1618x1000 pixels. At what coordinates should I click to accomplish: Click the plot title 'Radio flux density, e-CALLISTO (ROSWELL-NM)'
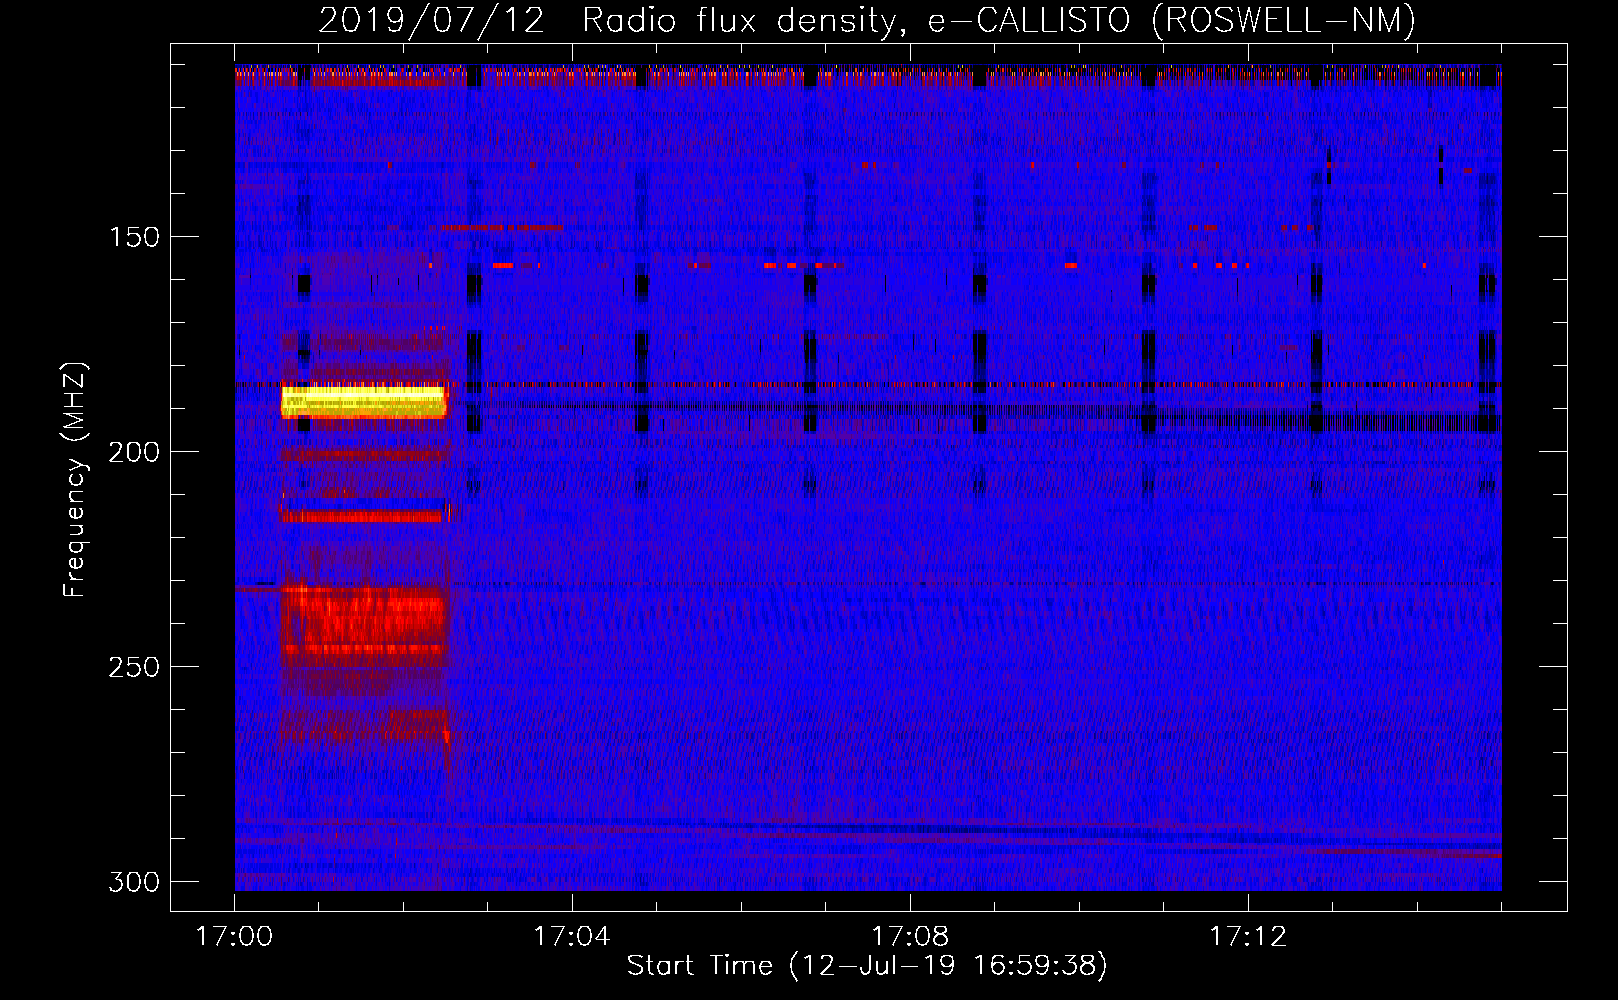998,20
